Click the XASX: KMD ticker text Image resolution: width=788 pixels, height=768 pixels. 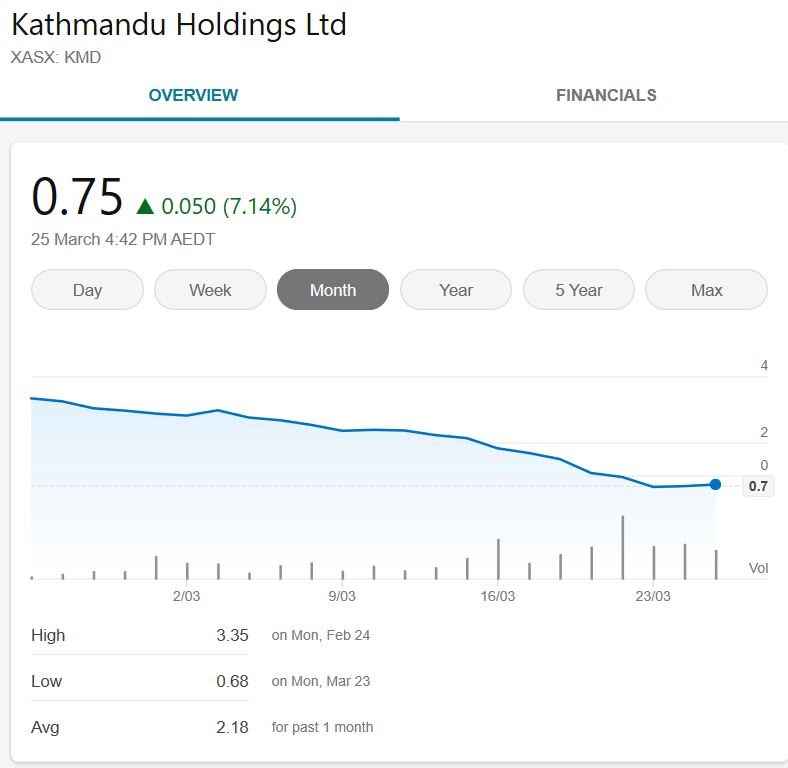click(x=56, y=58)
